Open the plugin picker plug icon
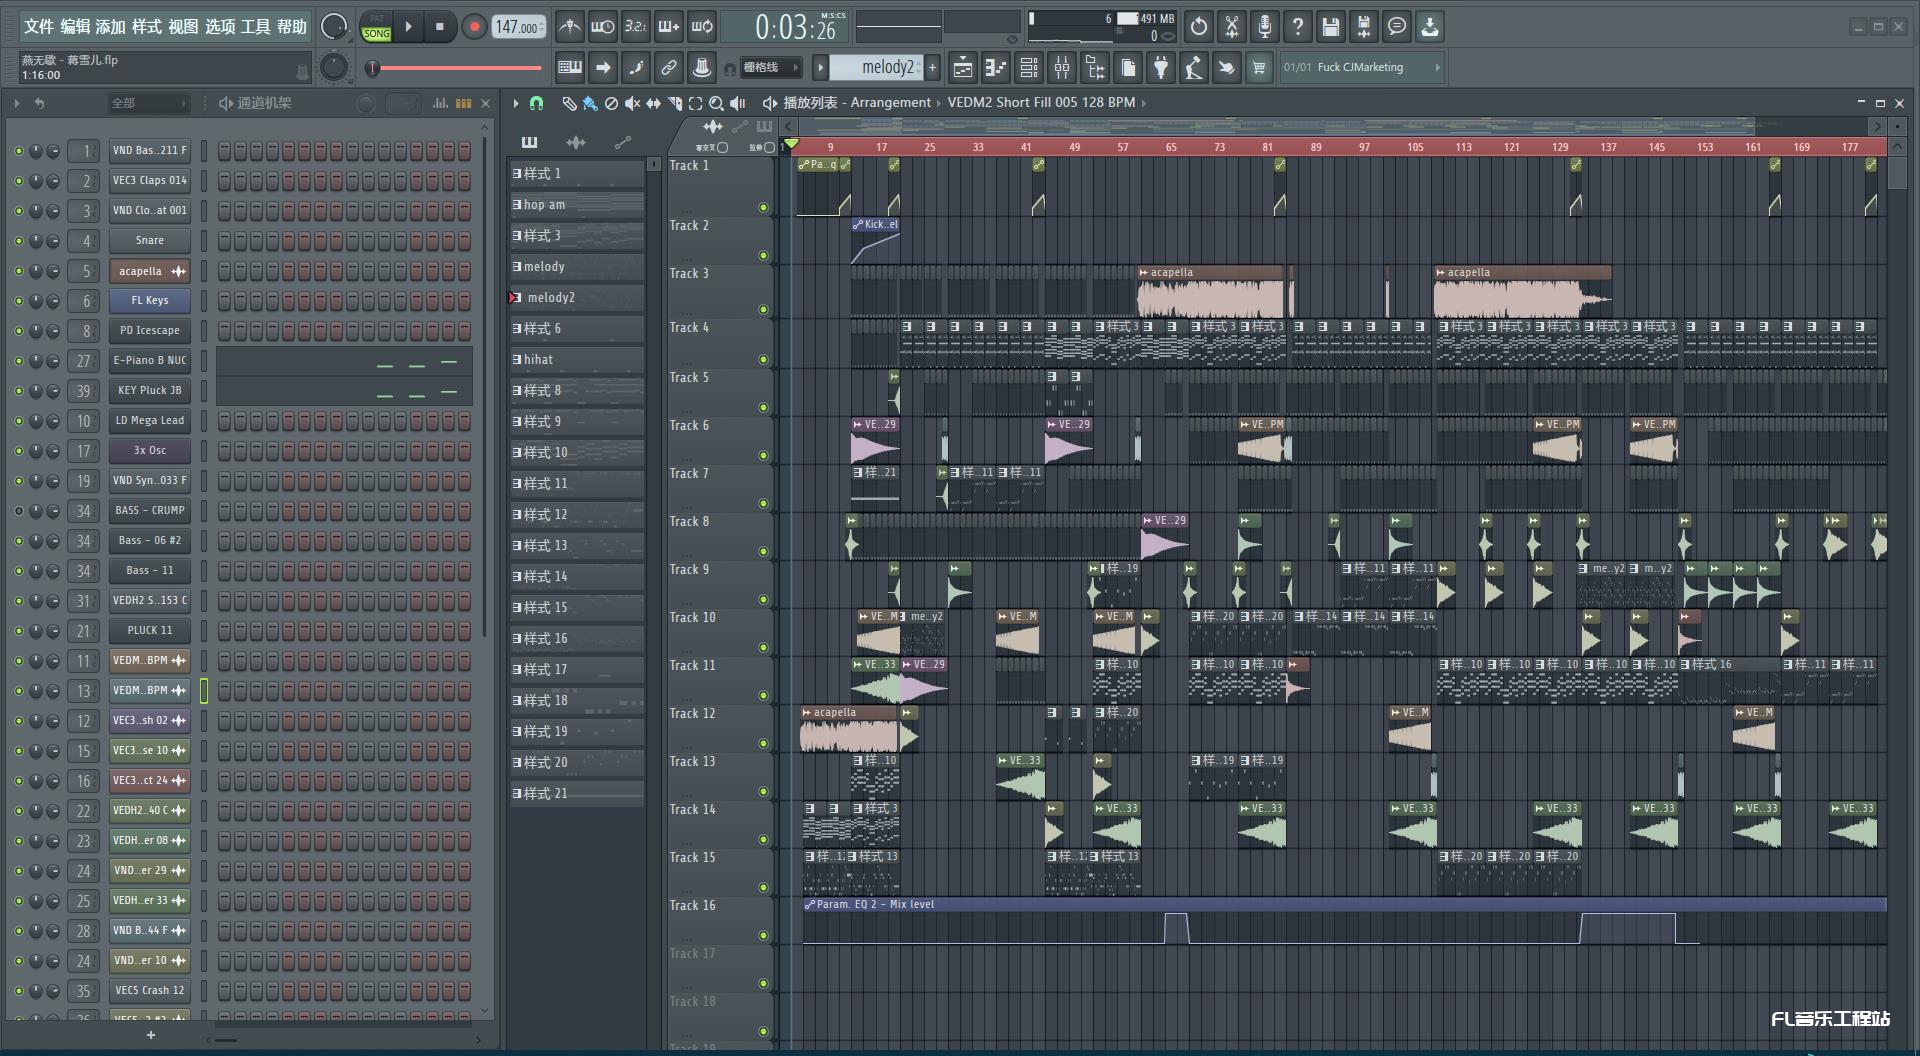 (1161, 68)
